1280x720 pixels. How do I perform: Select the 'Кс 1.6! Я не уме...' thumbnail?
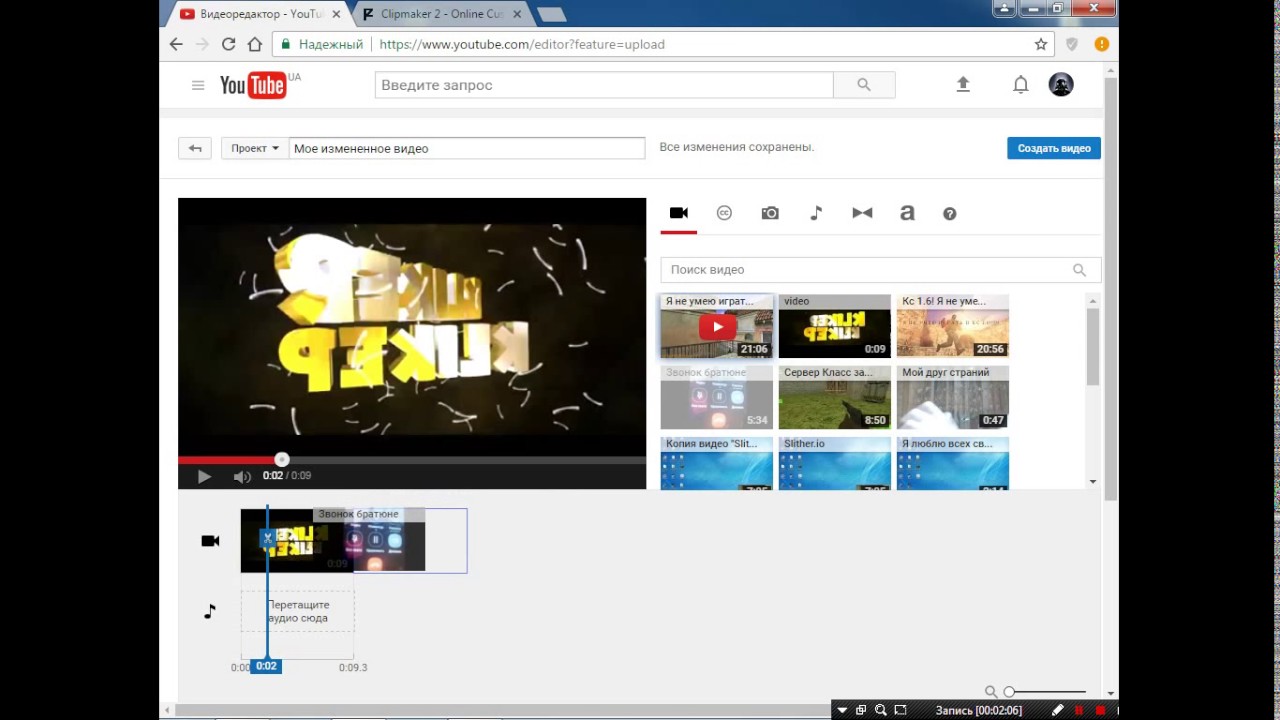tap(953, 326)
